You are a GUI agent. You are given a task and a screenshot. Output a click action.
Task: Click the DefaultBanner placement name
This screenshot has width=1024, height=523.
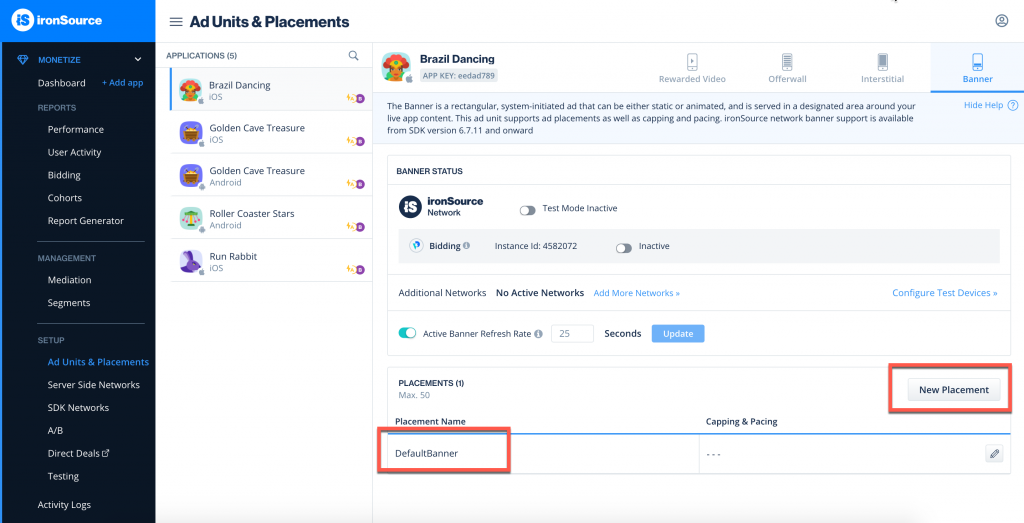[x=426, y=454]
